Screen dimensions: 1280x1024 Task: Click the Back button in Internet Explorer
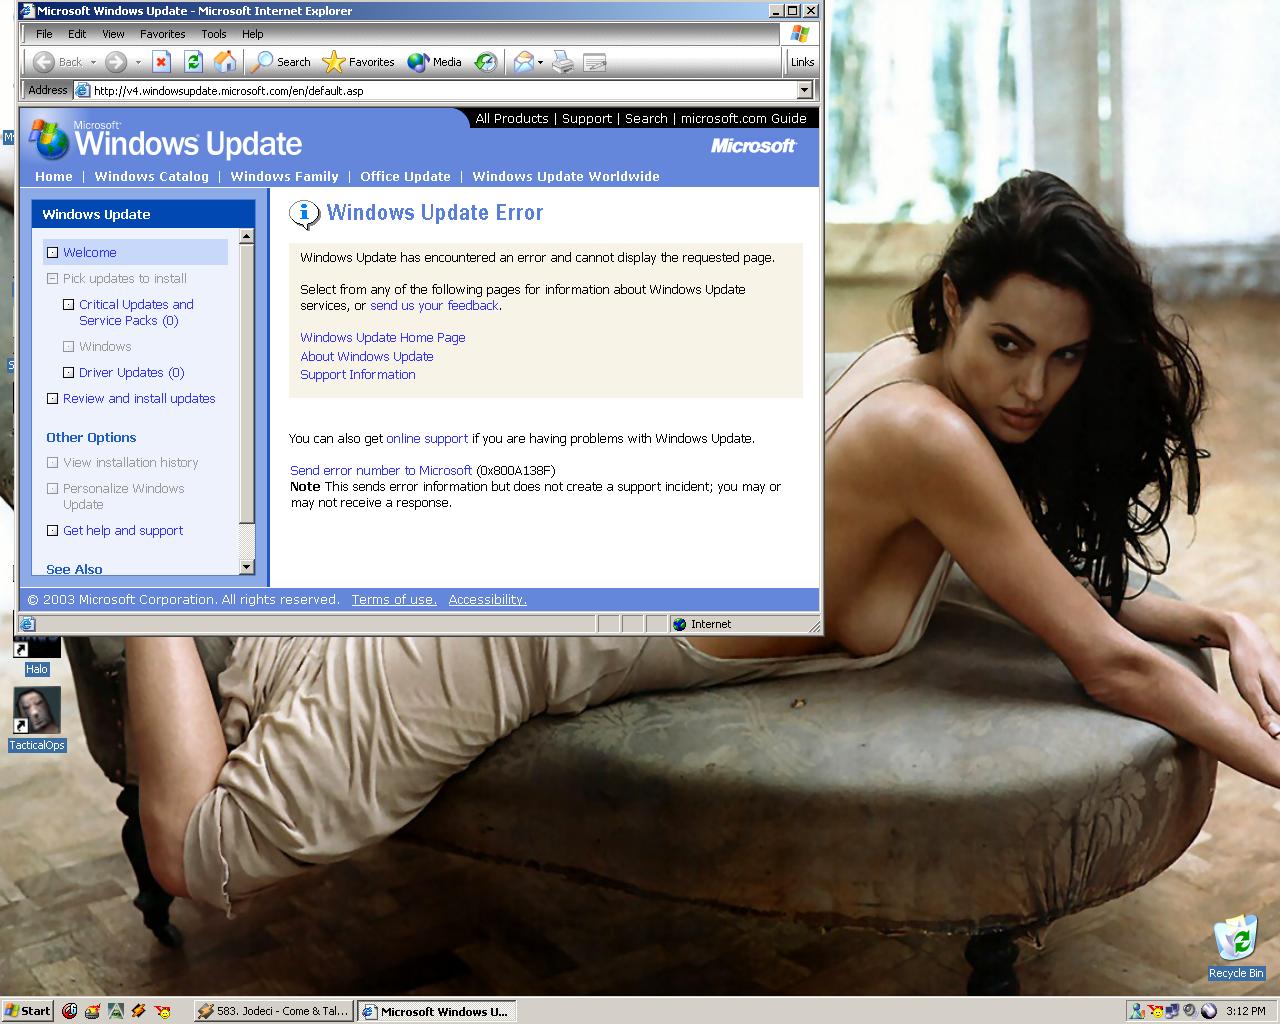point(57,62)
